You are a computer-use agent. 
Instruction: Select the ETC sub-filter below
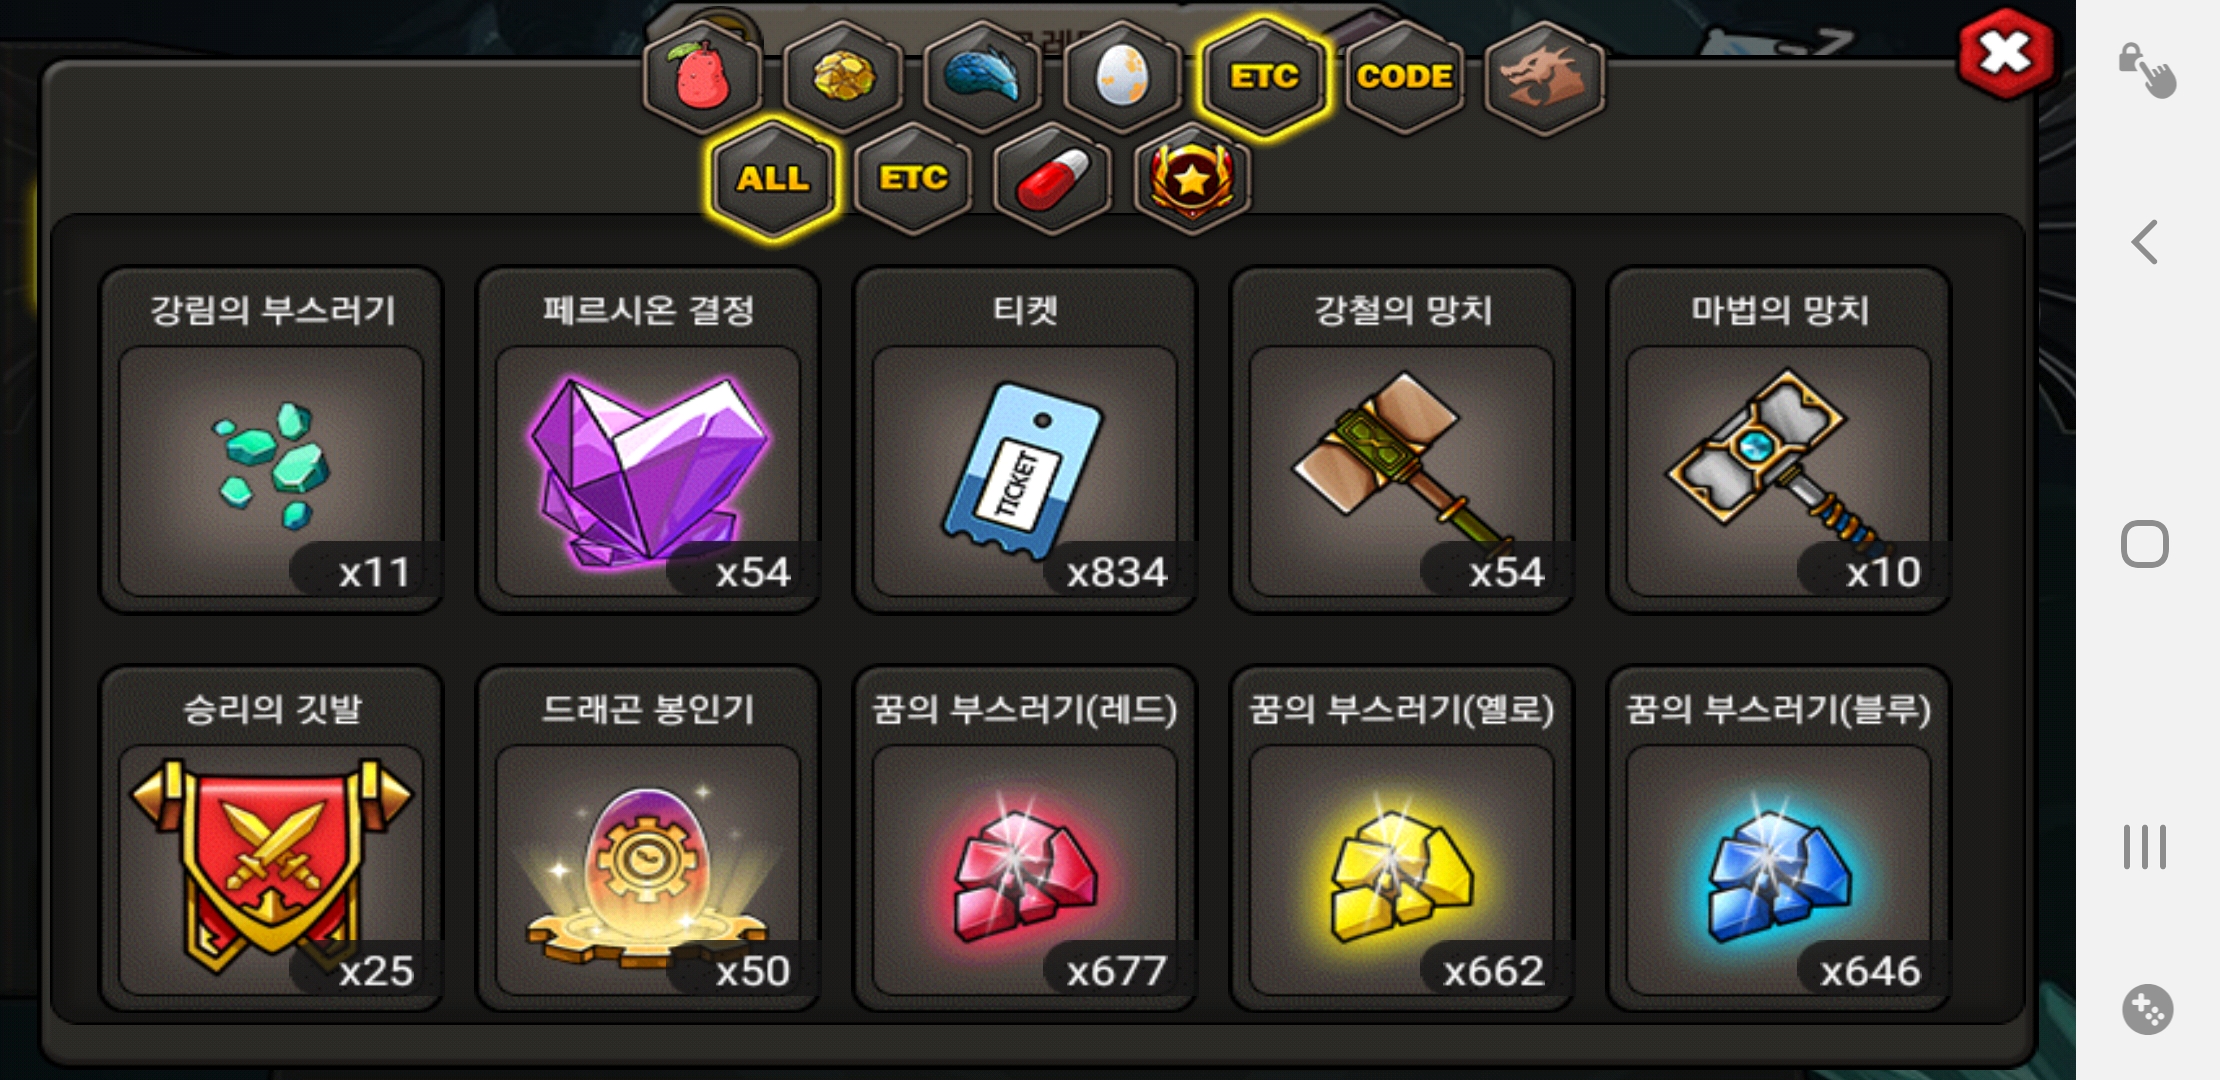[913, 179]
